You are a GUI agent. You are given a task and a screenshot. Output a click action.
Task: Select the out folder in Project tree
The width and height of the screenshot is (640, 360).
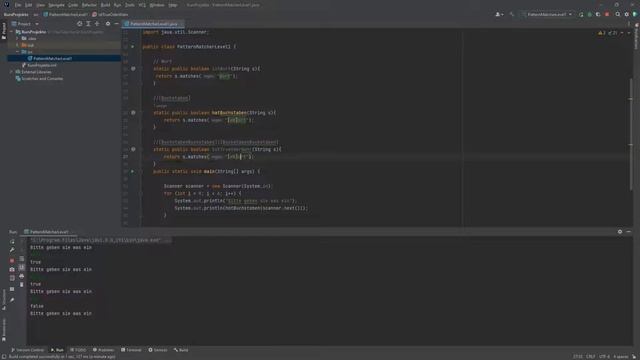(x=31, y=45)
